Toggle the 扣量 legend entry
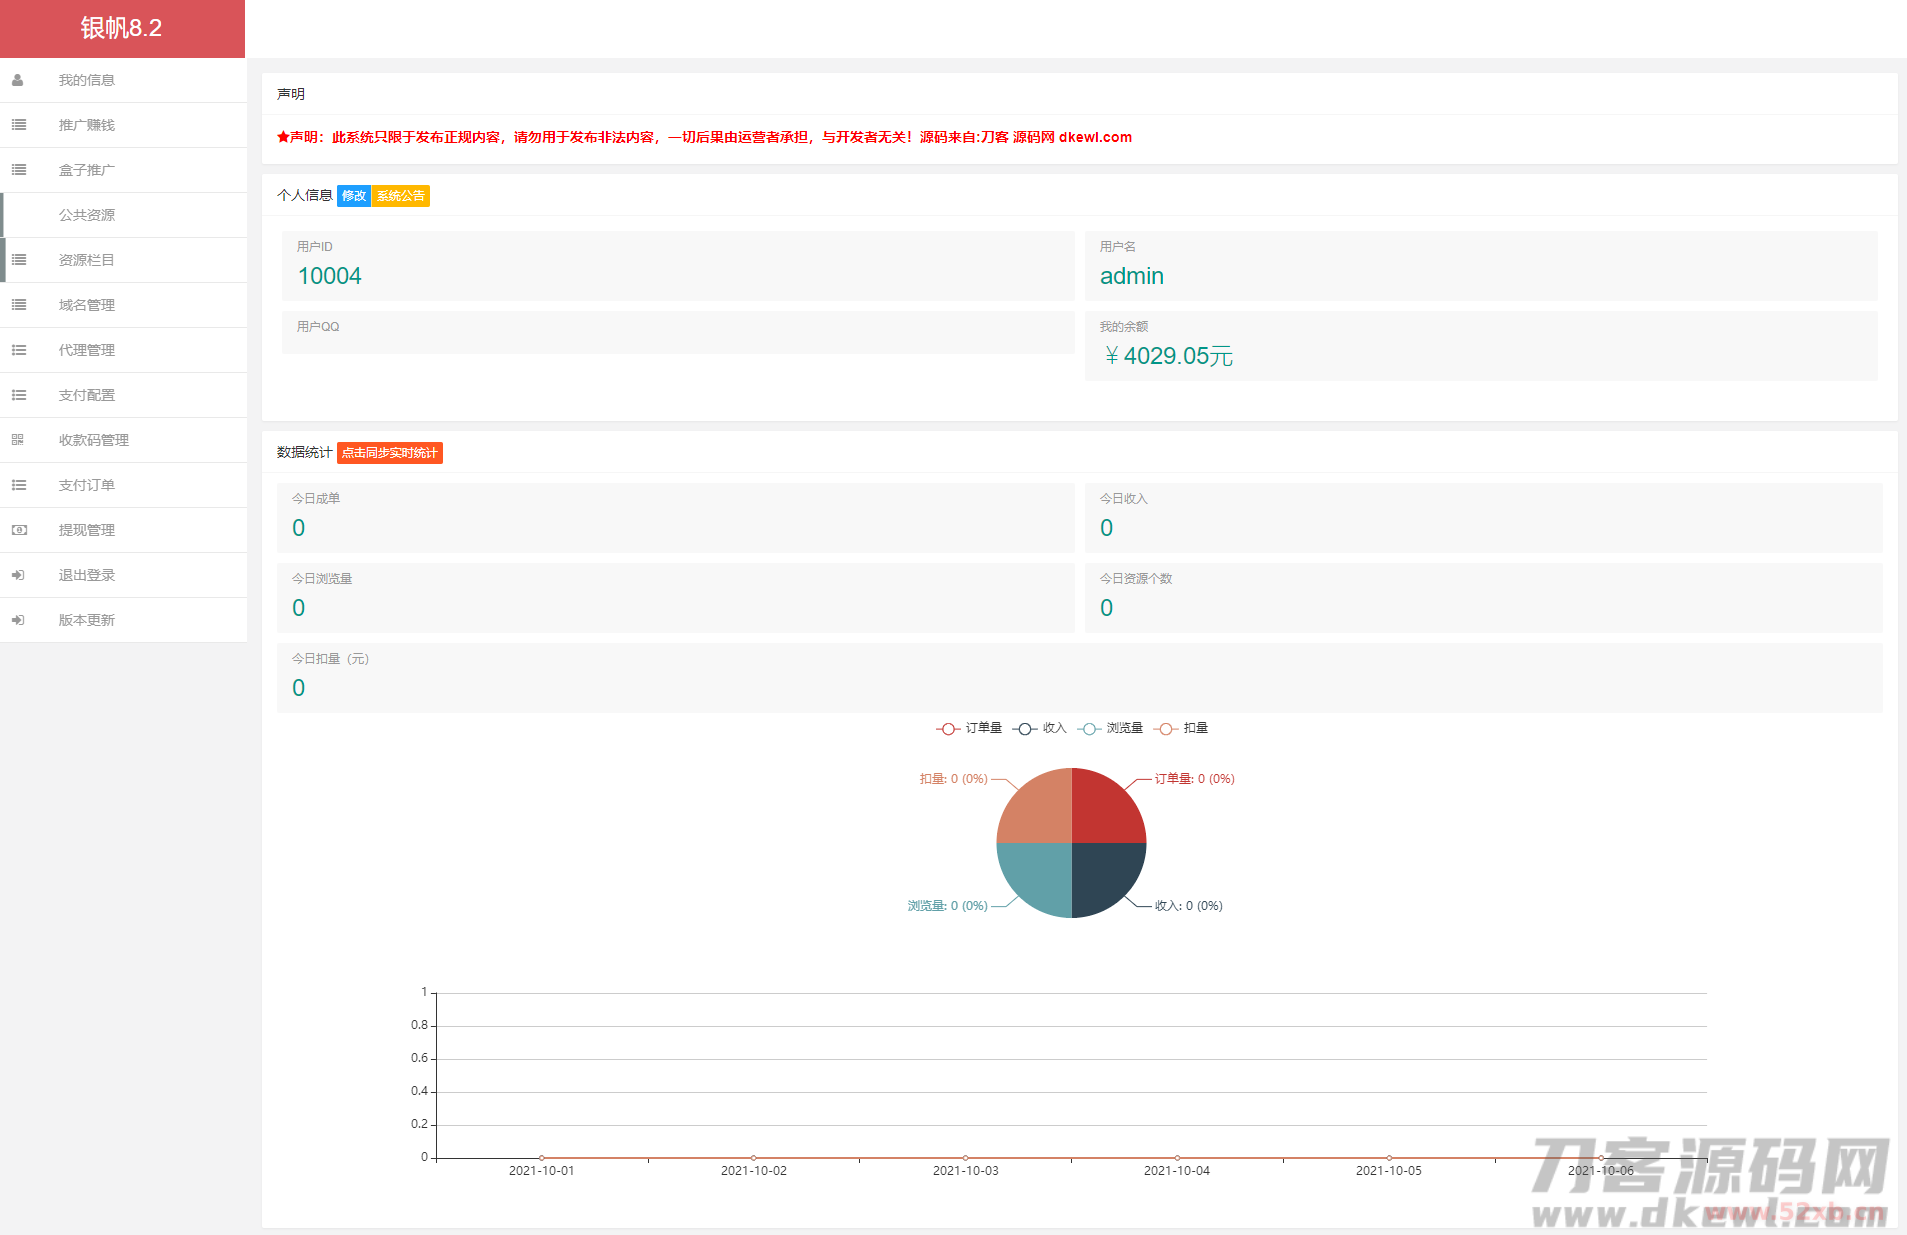1907x1235 pixels. (1181, 728)
